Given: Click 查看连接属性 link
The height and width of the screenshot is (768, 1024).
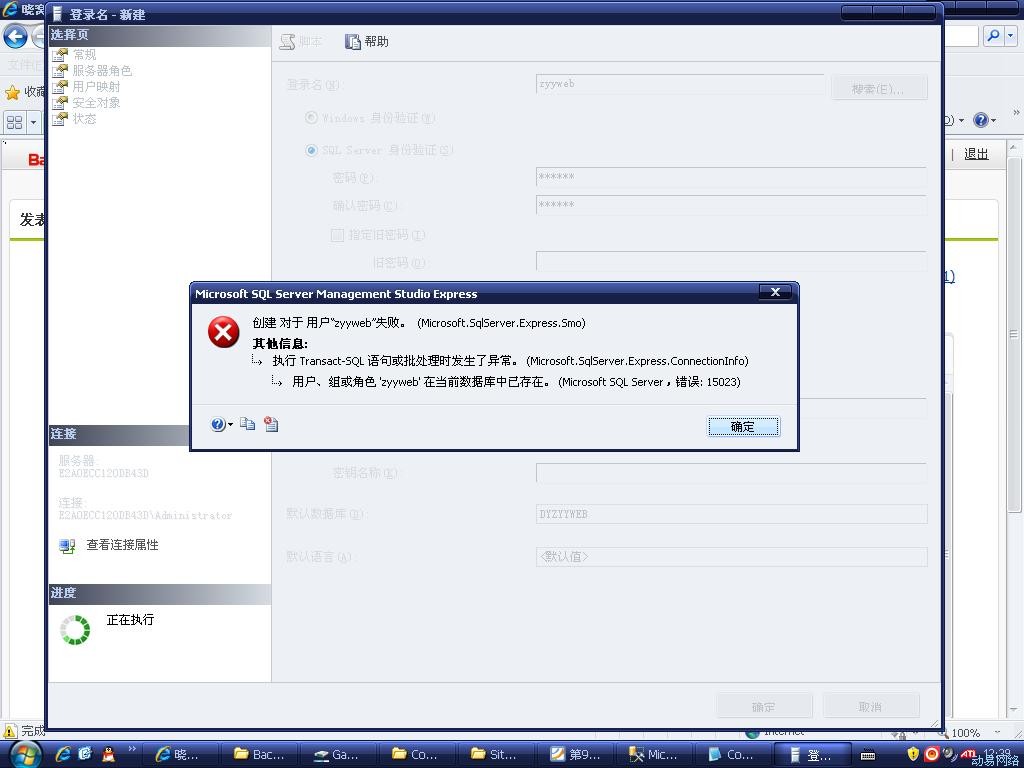Looking at the screenshot, I should 122,545.
